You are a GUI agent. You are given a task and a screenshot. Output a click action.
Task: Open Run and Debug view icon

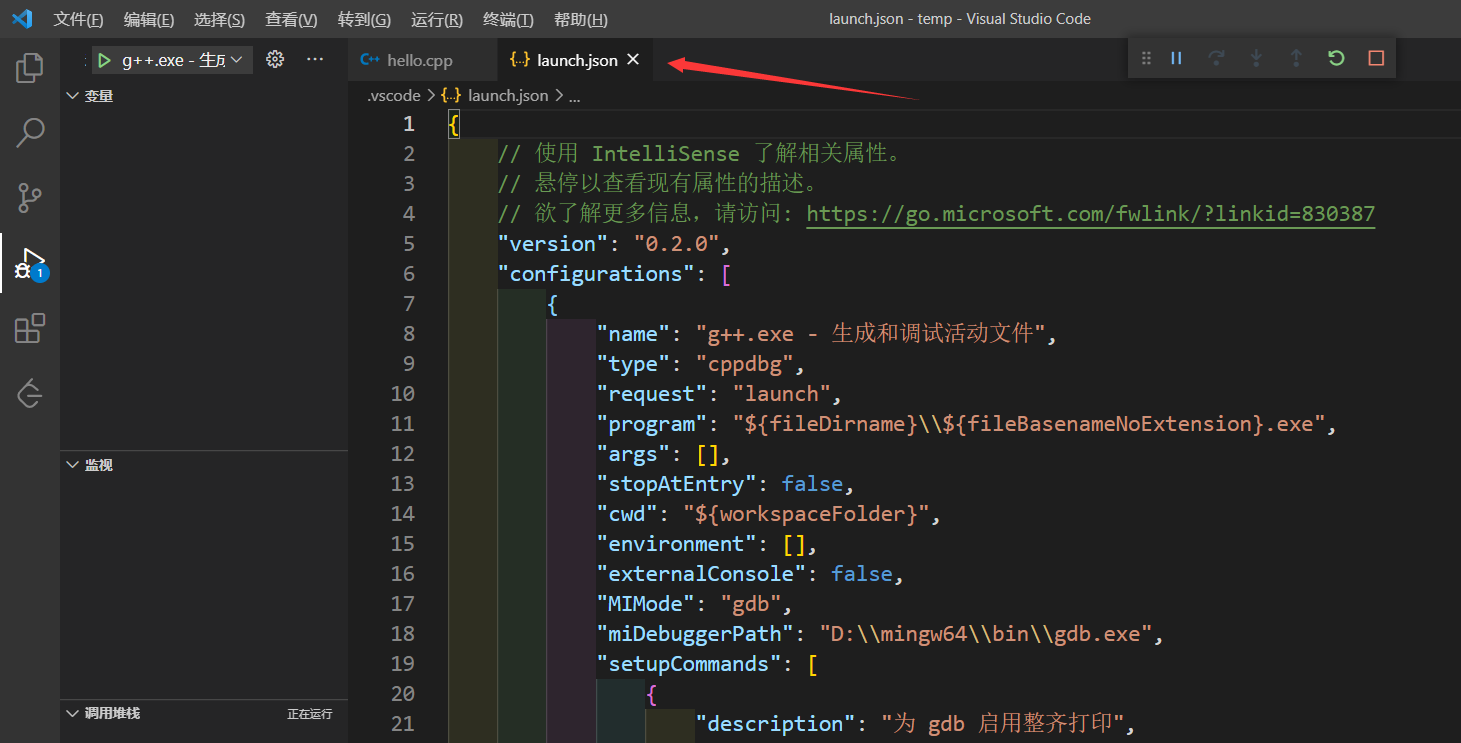[x=30, y=263]
